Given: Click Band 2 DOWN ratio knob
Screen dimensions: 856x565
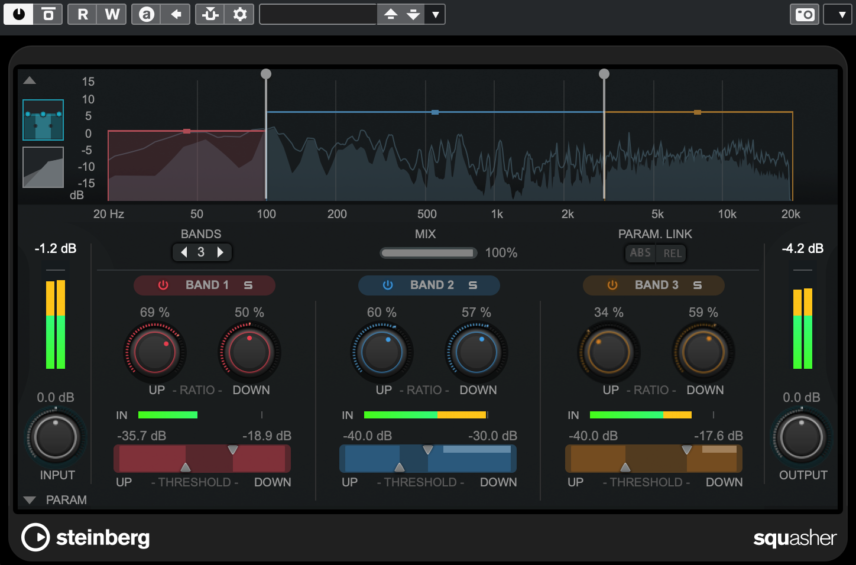Looking at the screenshot, I should coord(476,352).
